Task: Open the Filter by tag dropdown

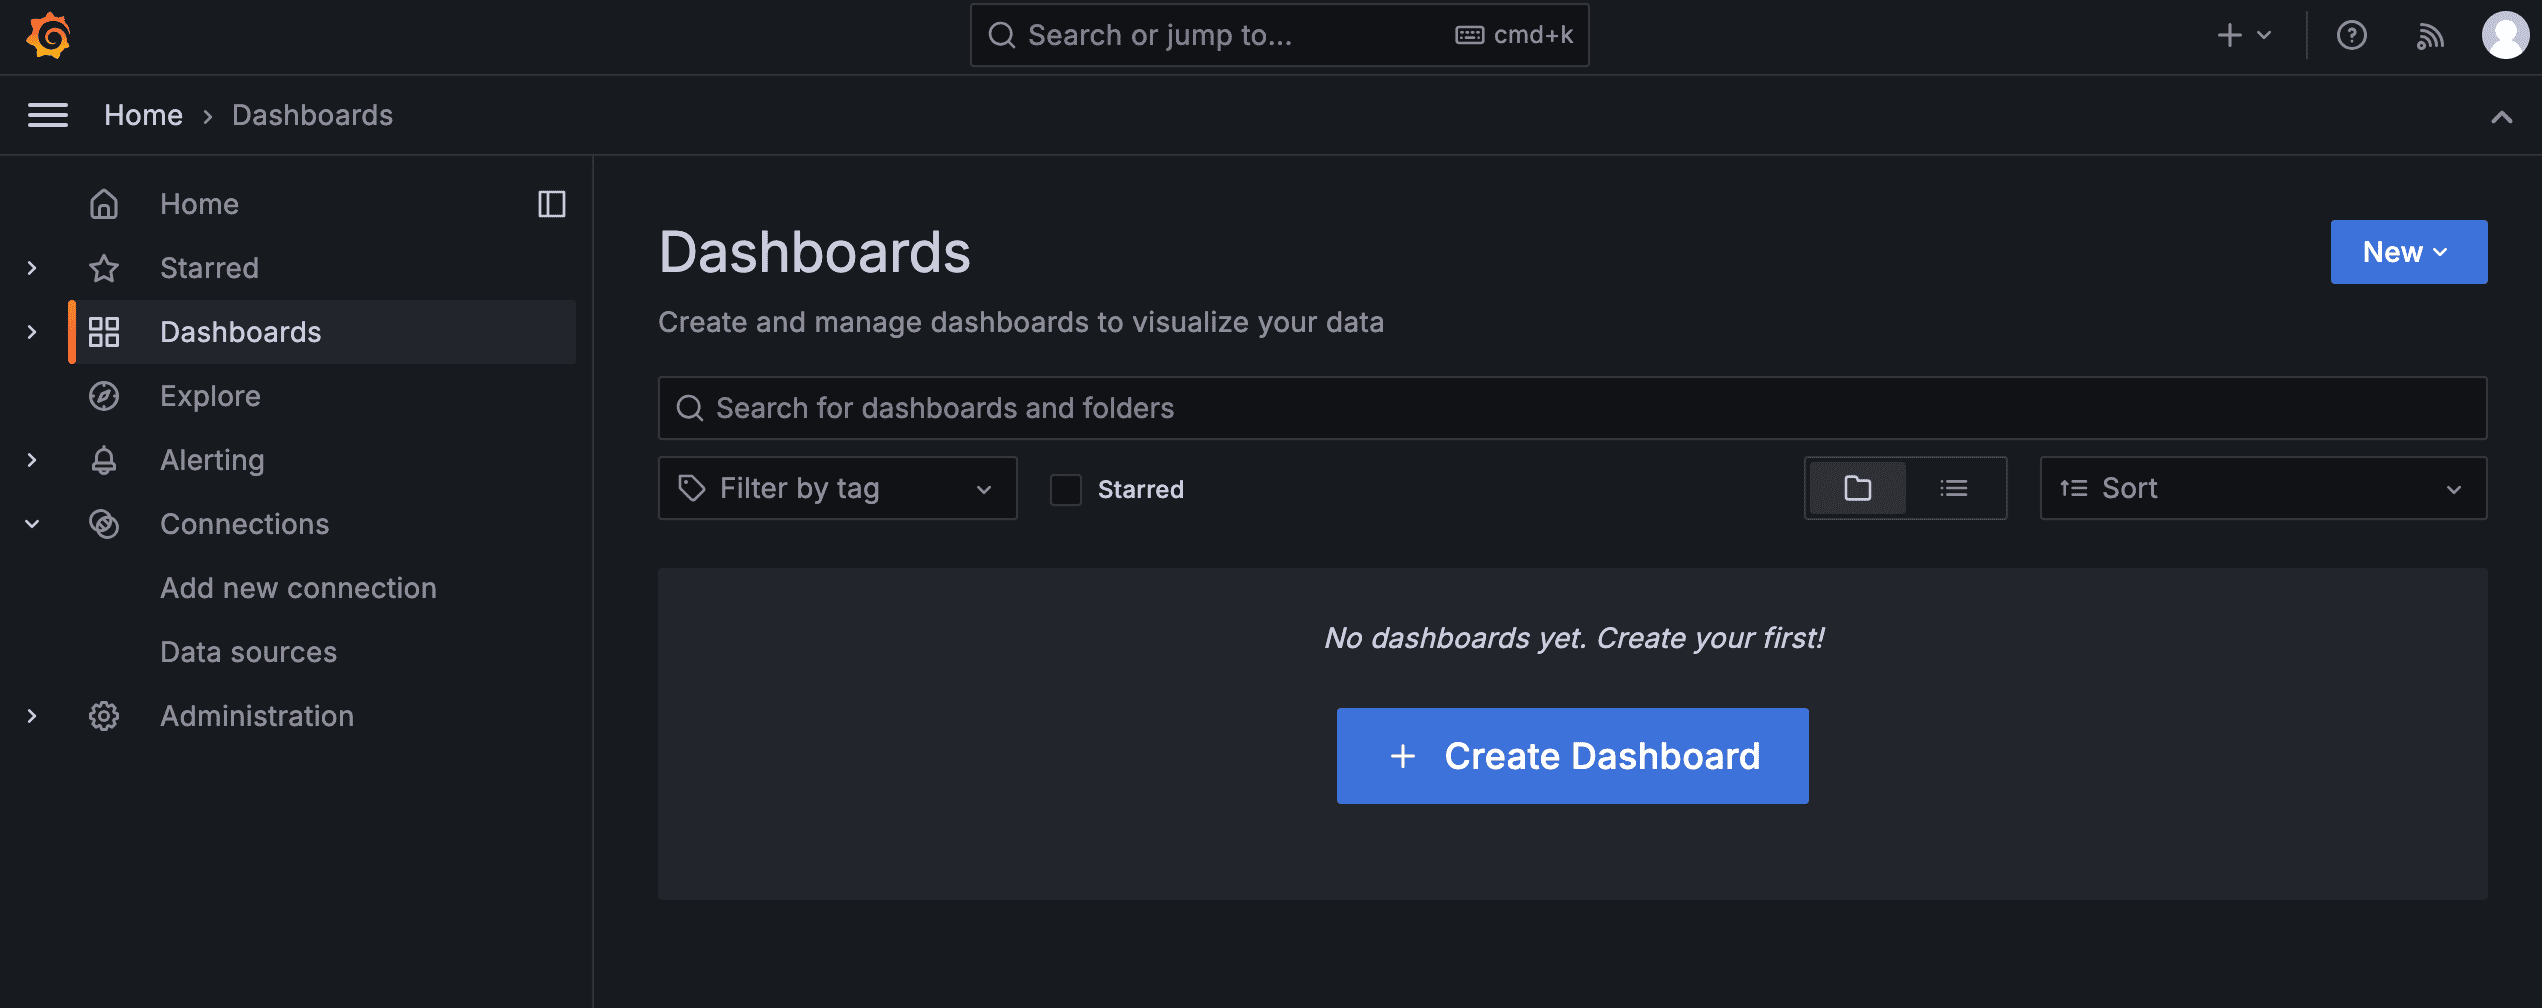Action: [837, 488]
